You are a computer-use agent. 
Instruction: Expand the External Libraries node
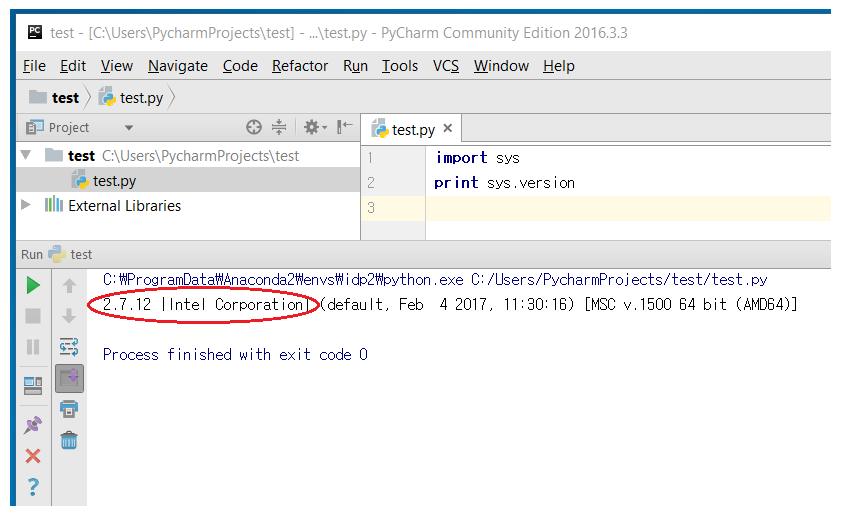(26, 205)
